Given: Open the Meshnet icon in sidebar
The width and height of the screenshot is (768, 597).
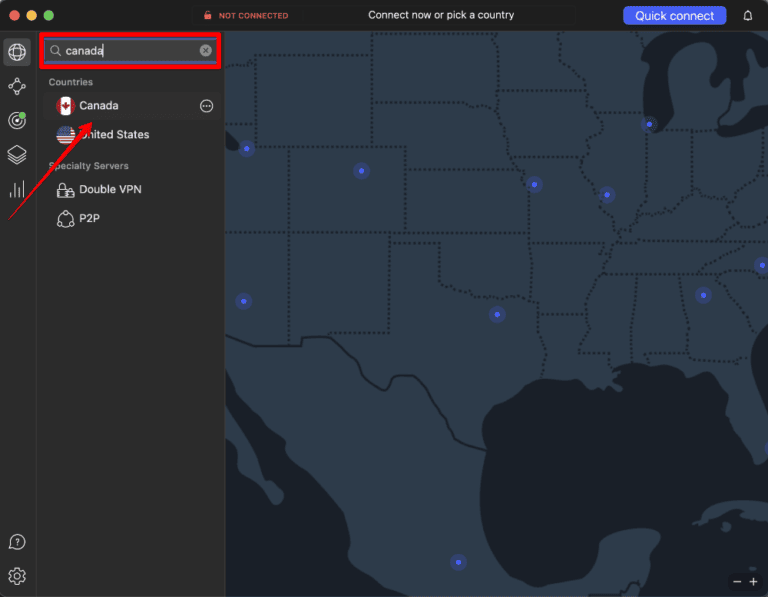Looking at the screenshot, I should tap(17, 86).
